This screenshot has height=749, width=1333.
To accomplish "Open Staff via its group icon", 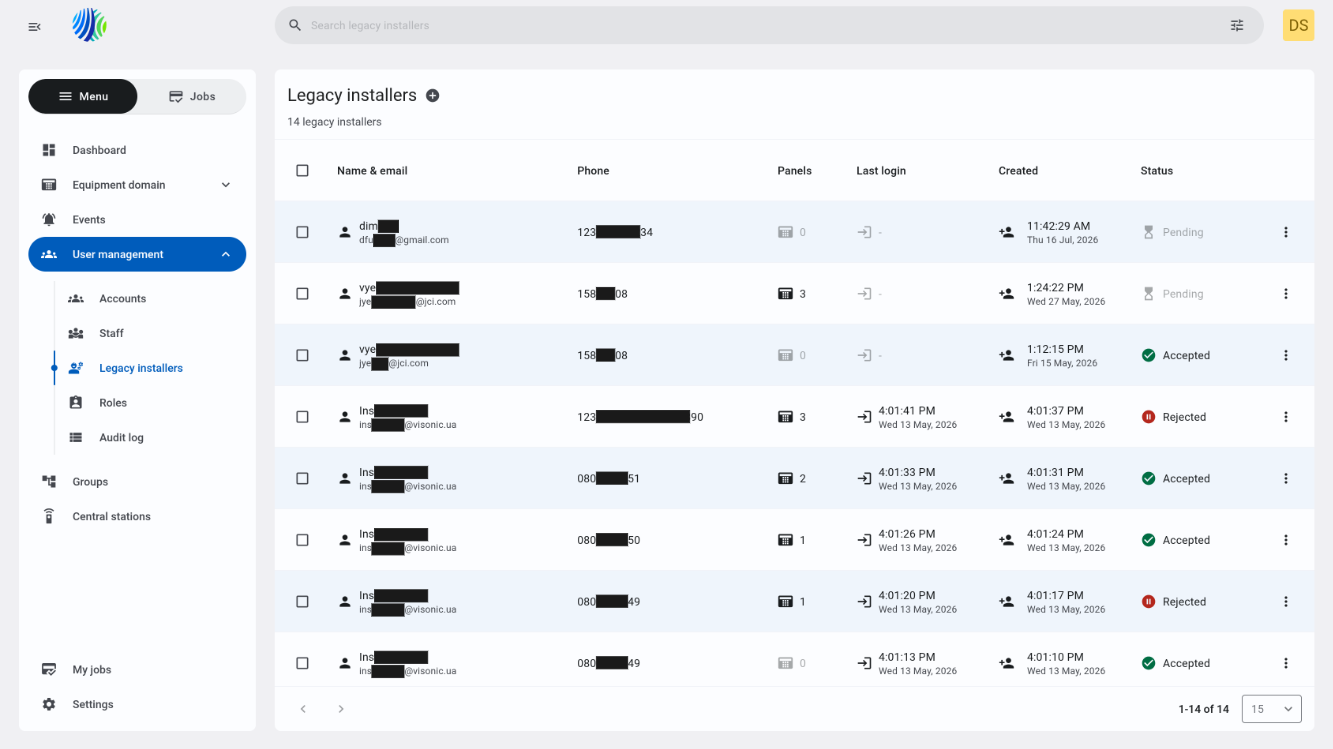I will point(76,333).
